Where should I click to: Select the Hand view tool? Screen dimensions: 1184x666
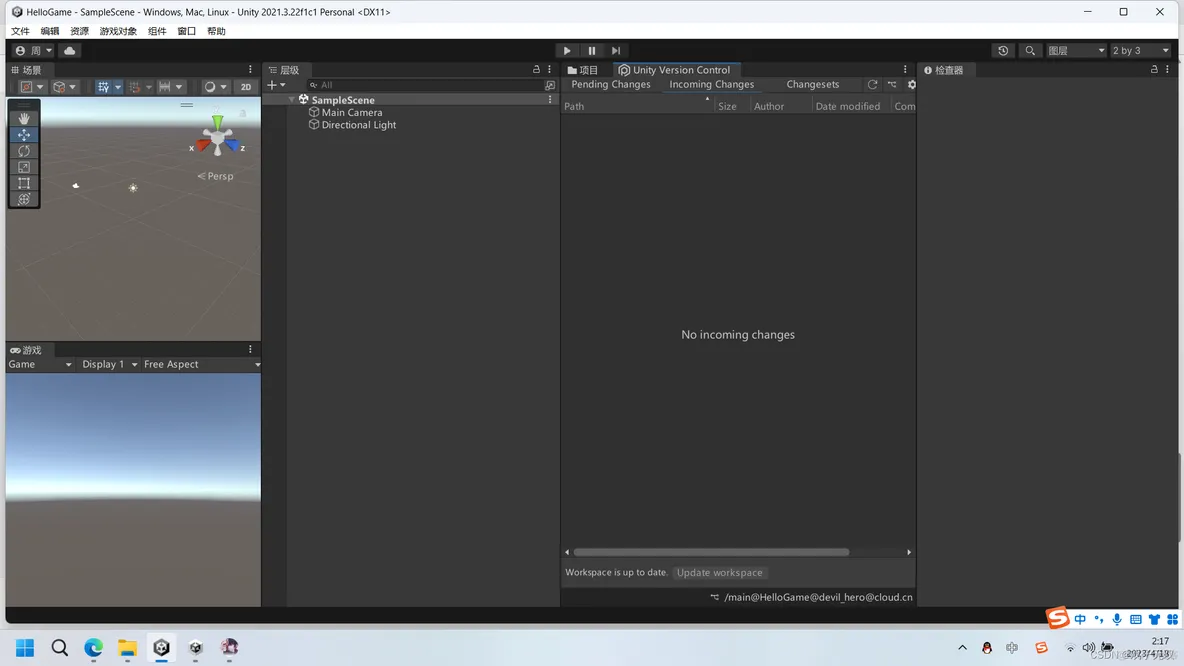coord(24,119)
